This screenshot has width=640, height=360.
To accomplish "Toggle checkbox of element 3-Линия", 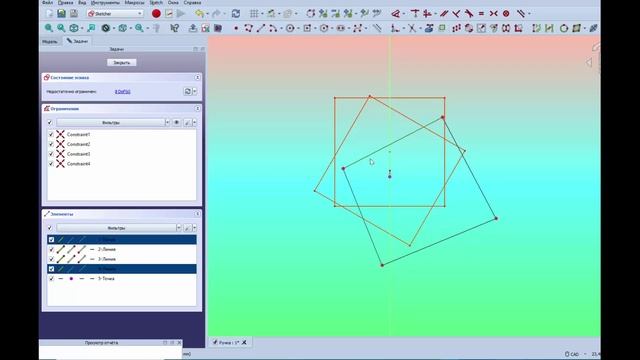I will click(x=51, y=259).
